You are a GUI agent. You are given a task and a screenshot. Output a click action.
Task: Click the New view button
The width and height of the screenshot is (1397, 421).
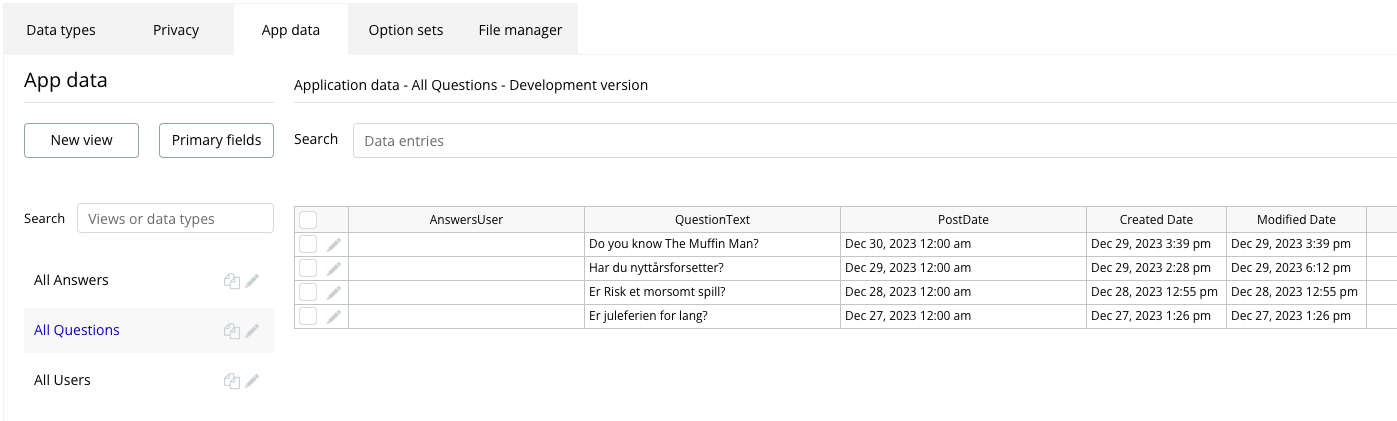pyautogui.click(x=82, y=140)
